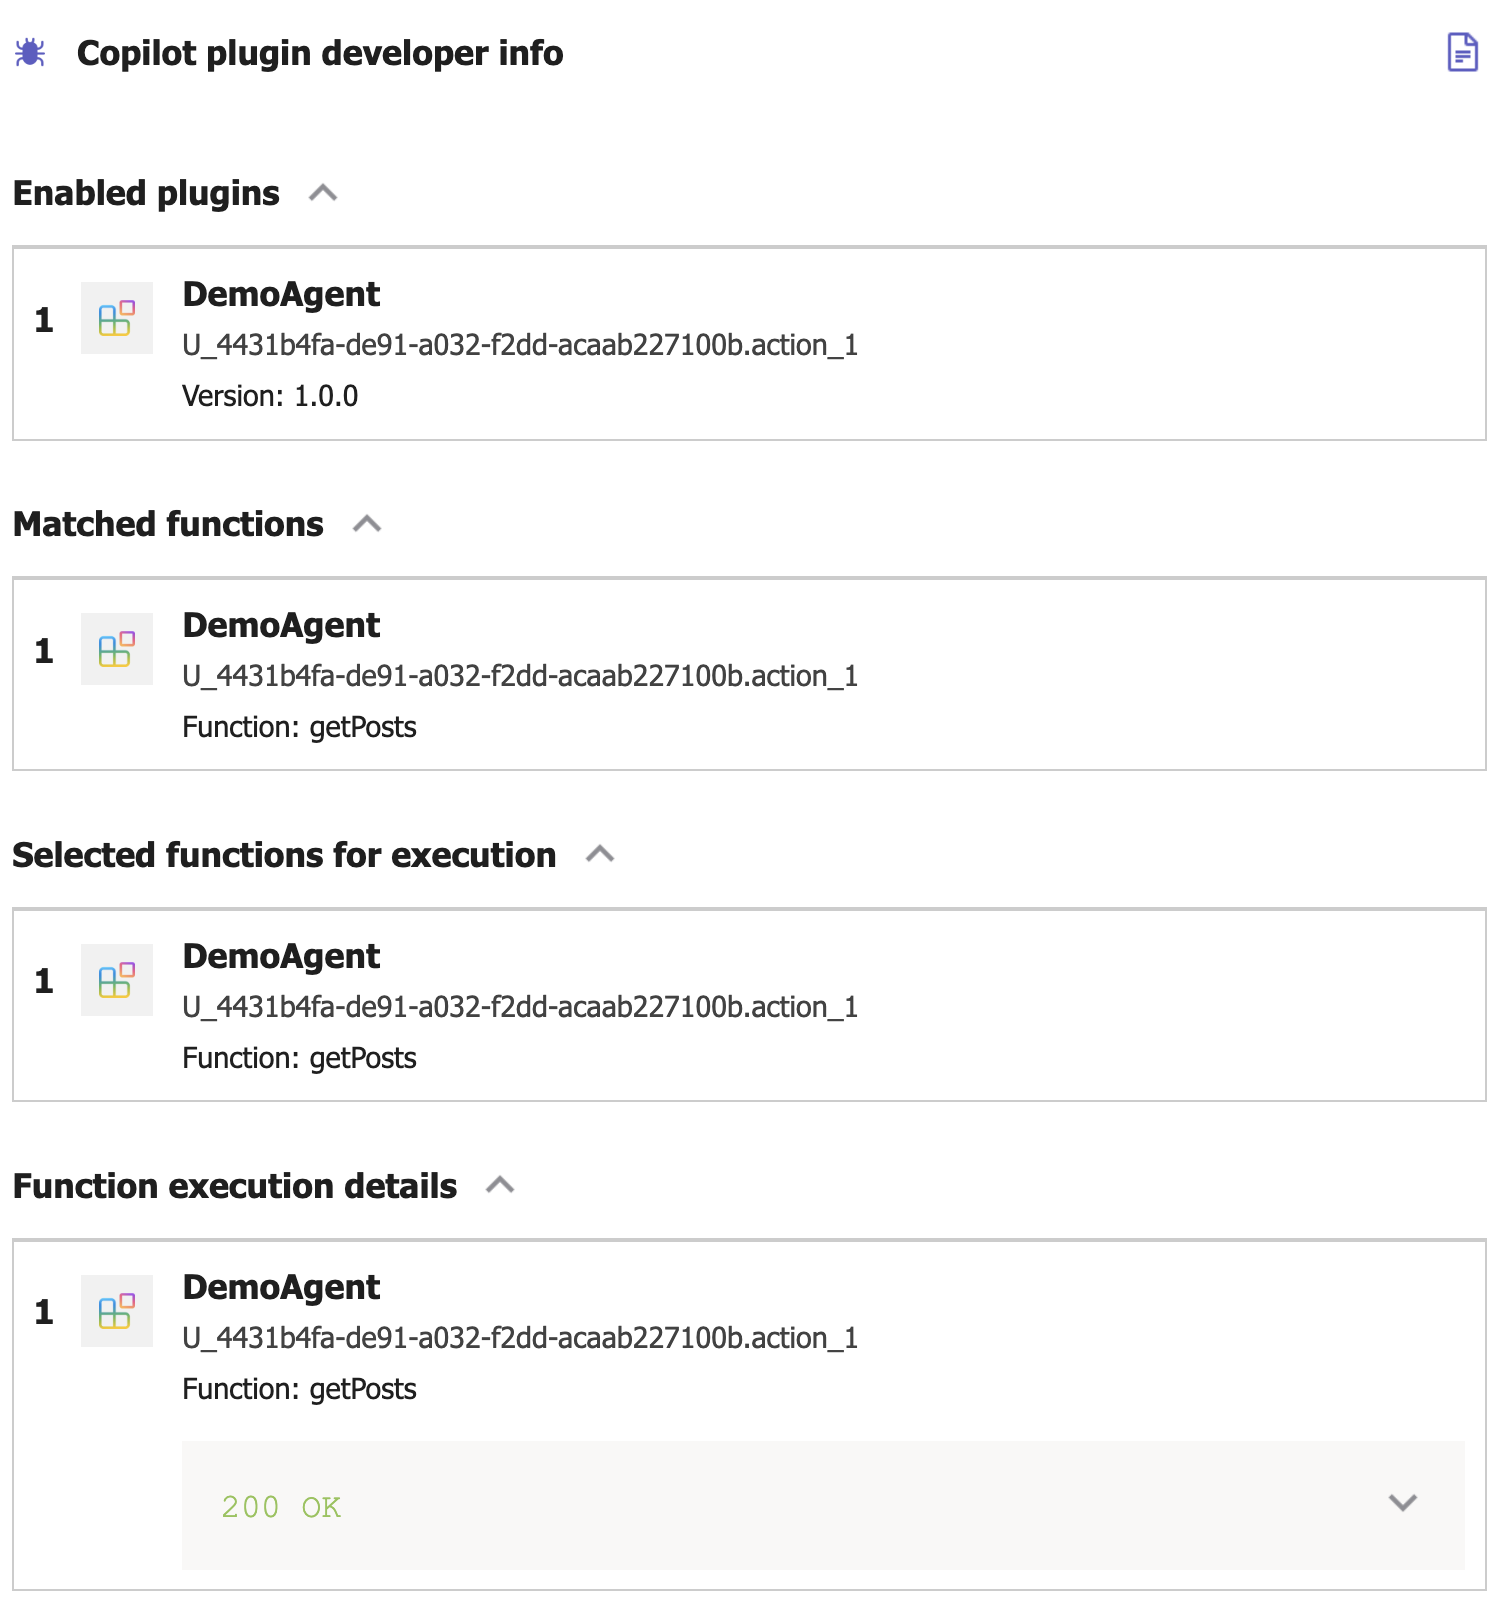Click the DemoAgent icon under Enabled plugins
Screen dimensions: 1504x1602
pos(116,318)
